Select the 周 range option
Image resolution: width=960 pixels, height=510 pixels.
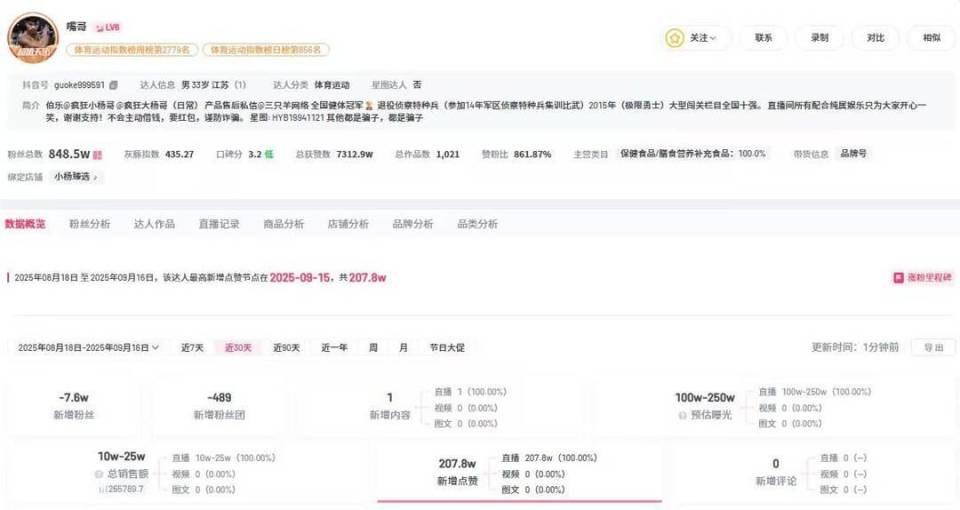pyautogui.click(x=373, y=348)
